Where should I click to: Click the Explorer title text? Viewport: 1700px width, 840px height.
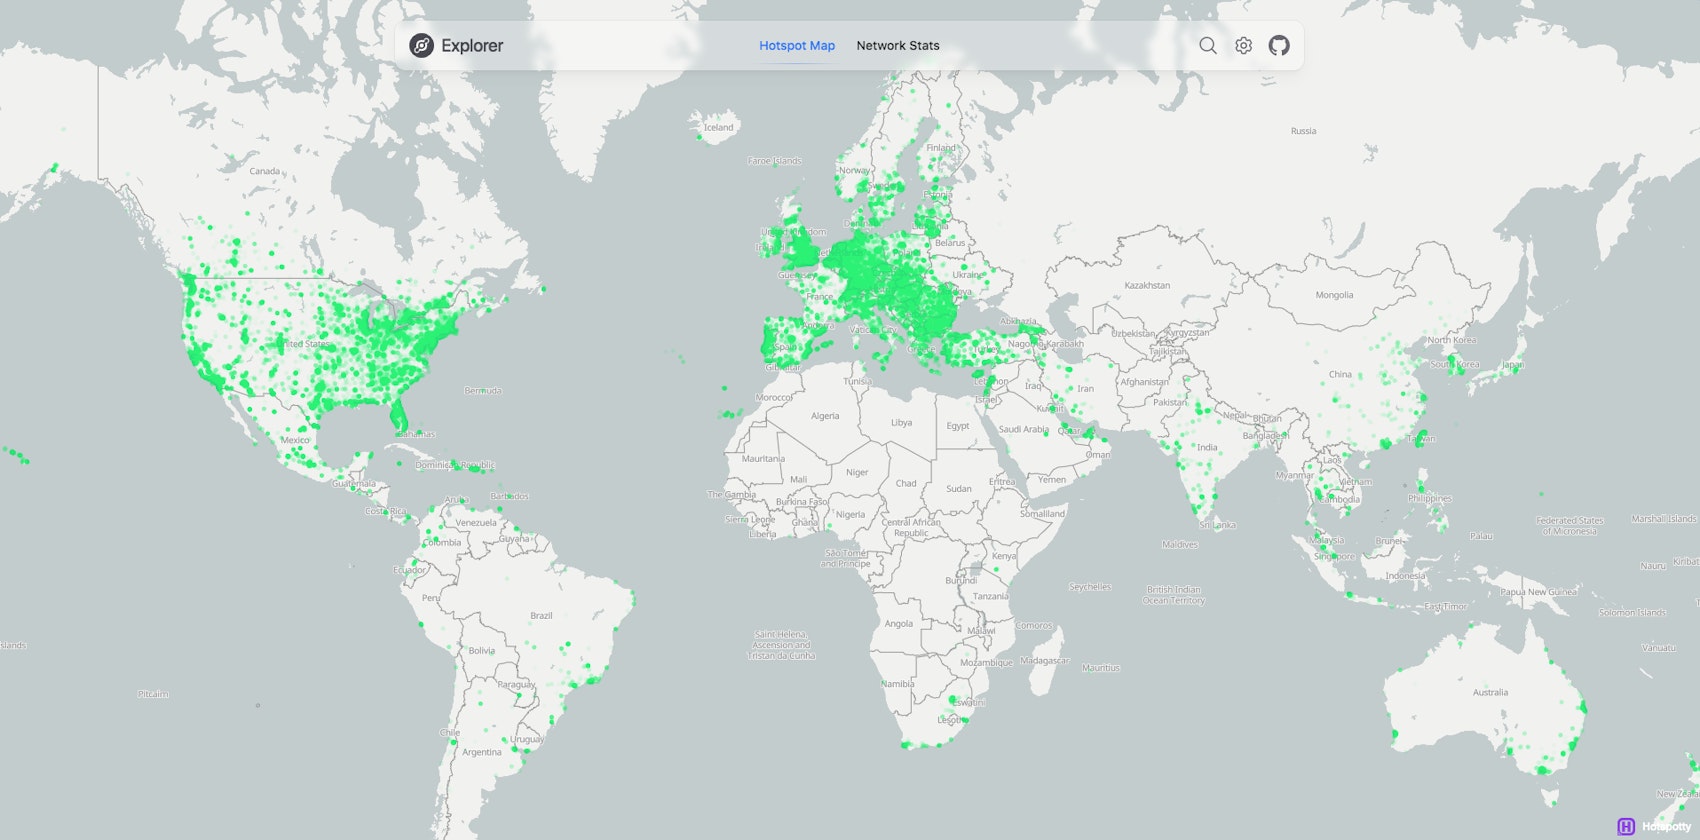tap(472, 45)
